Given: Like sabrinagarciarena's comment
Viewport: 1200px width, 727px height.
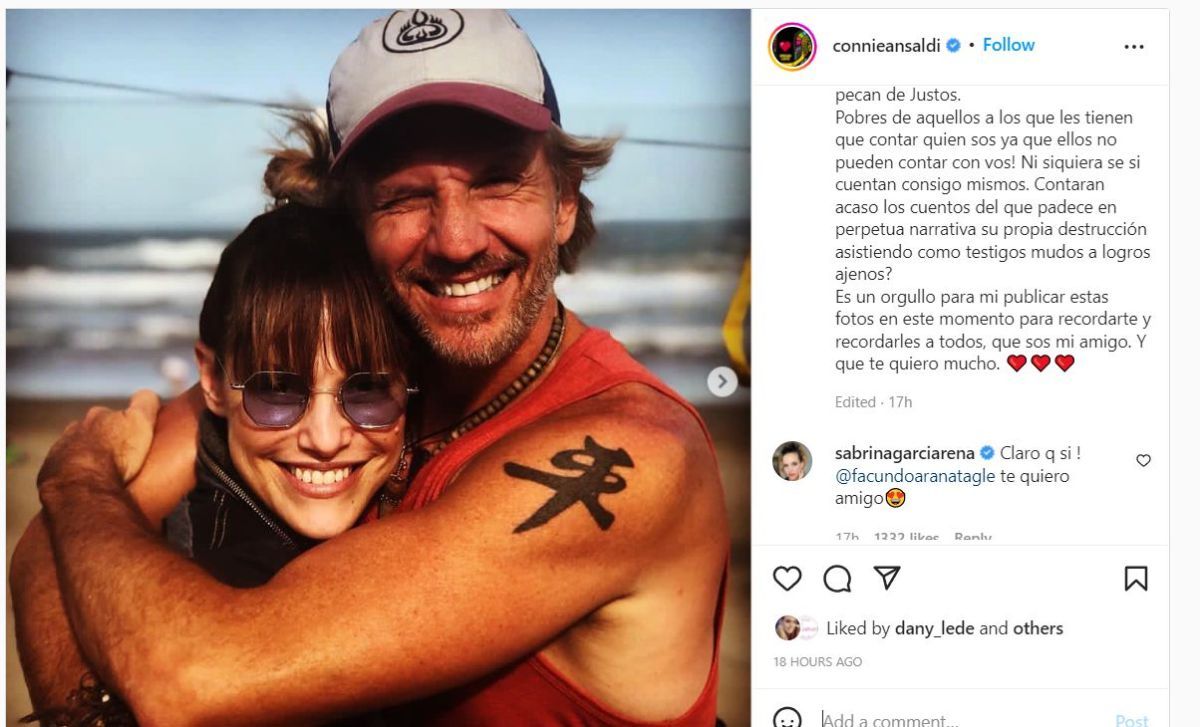Looking at the screenshot, I should point(1143,461).
